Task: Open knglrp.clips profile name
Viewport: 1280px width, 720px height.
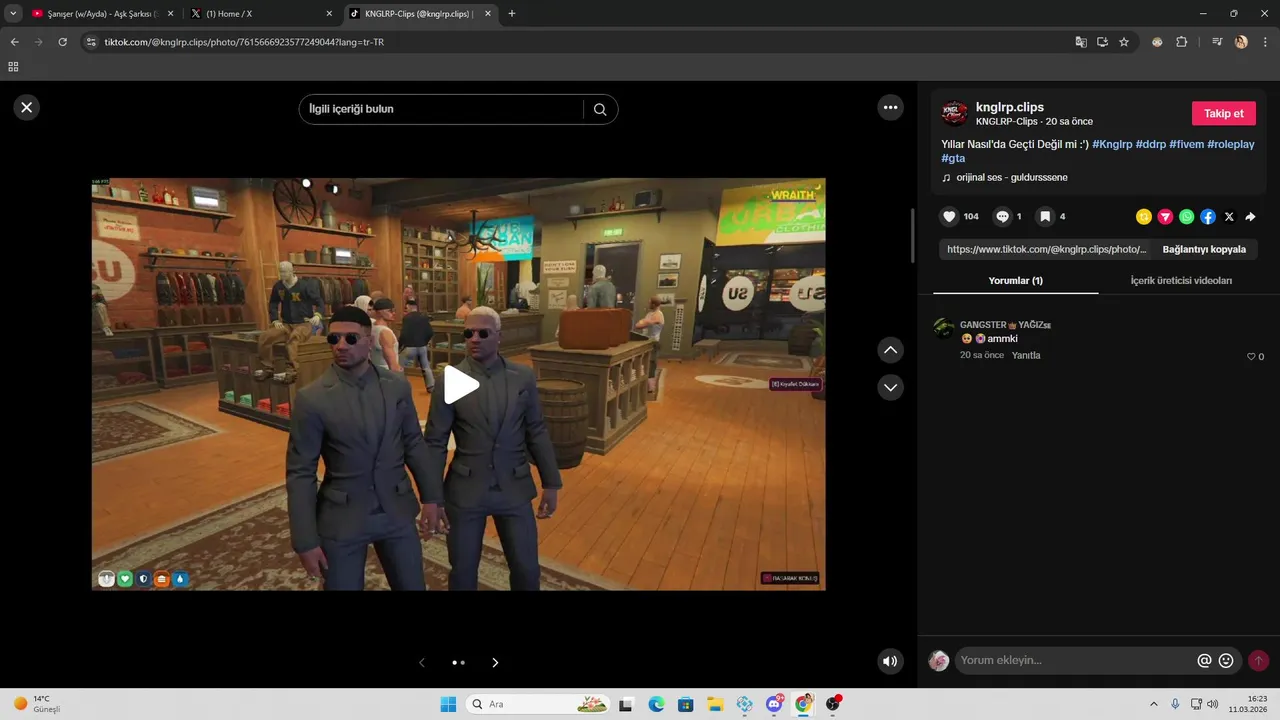Action: 1010,107
